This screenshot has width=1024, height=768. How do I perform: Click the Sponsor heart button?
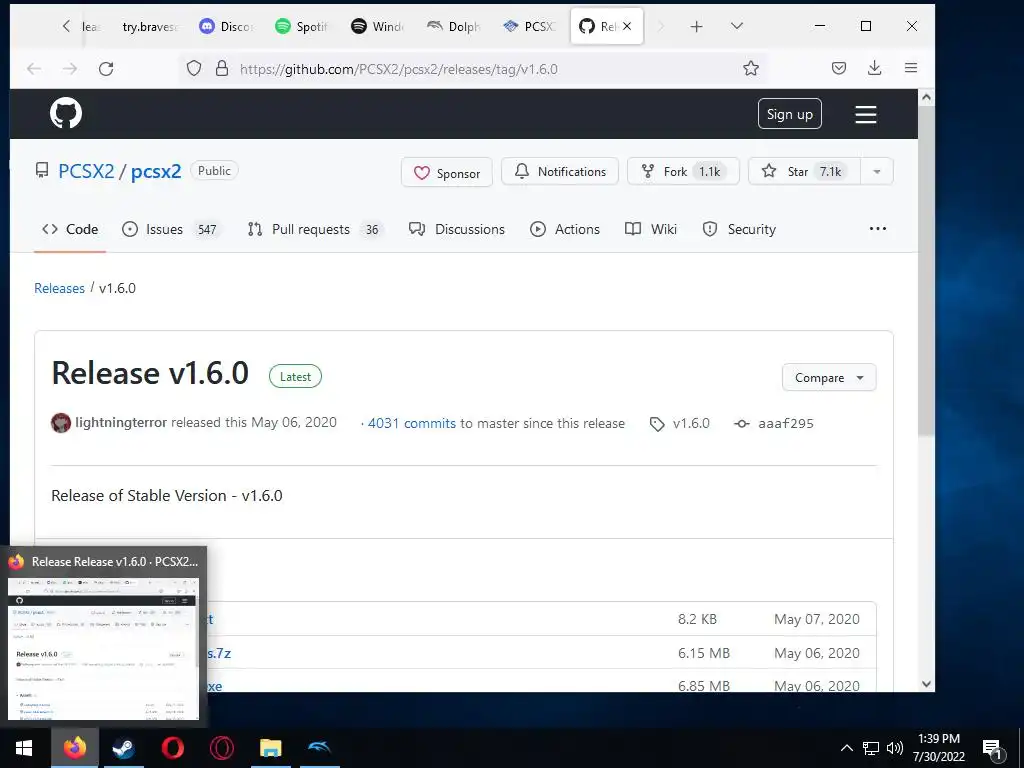[447, 172]
